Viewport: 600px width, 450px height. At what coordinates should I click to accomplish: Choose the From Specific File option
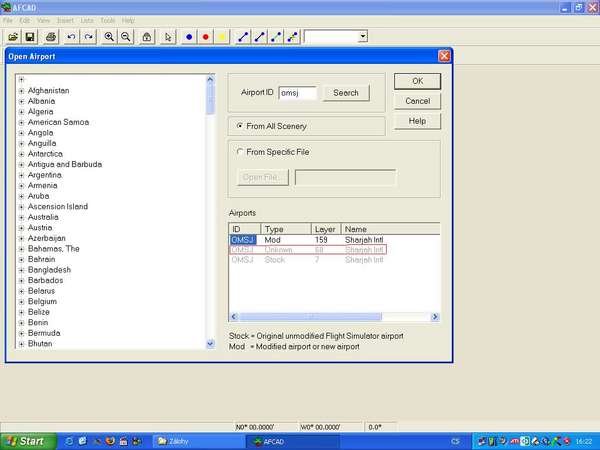[238, 152]
